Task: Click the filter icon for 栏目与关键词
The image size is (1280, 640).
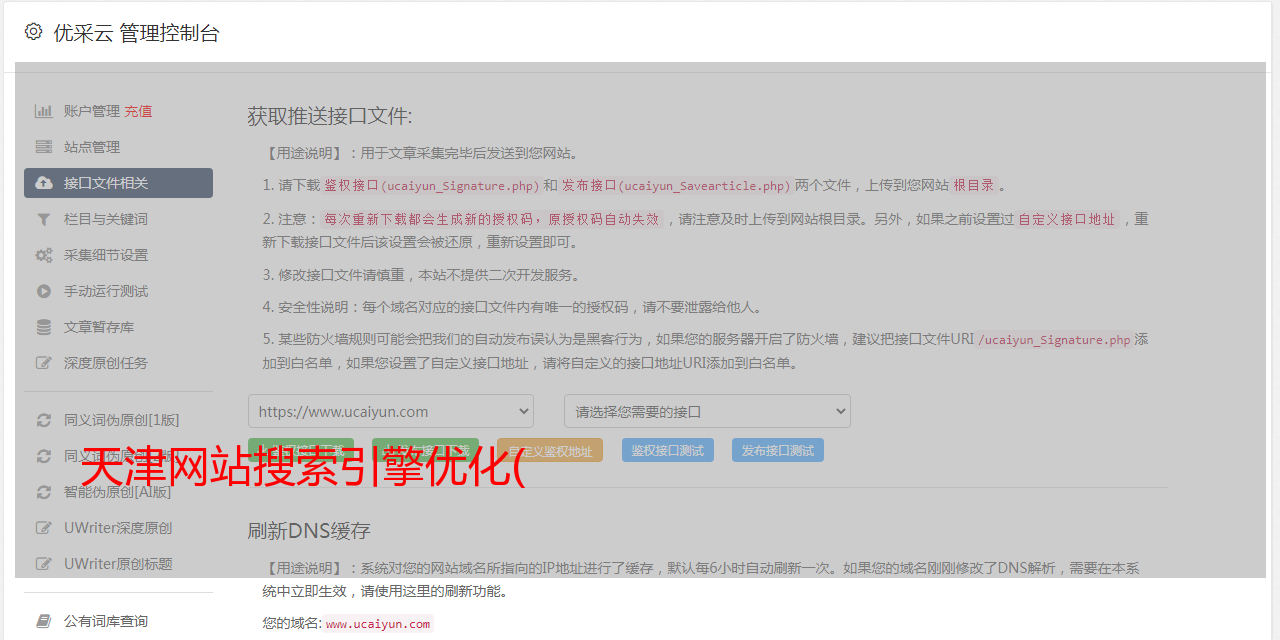Action: [44, 219]
